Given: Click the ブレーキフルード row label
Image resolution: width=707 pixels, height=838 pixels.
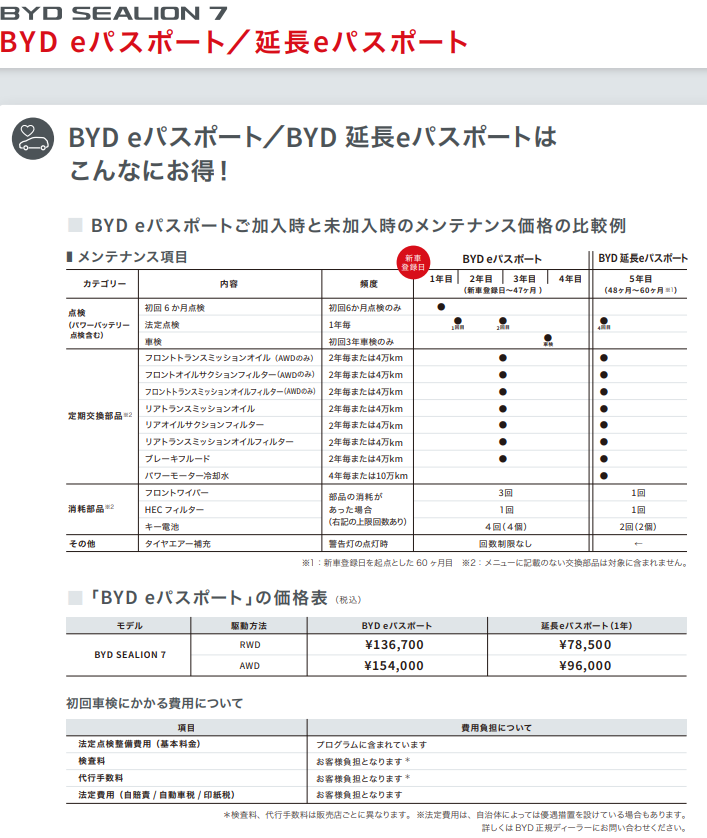Looking at the screenshot, I should point(177,459).
